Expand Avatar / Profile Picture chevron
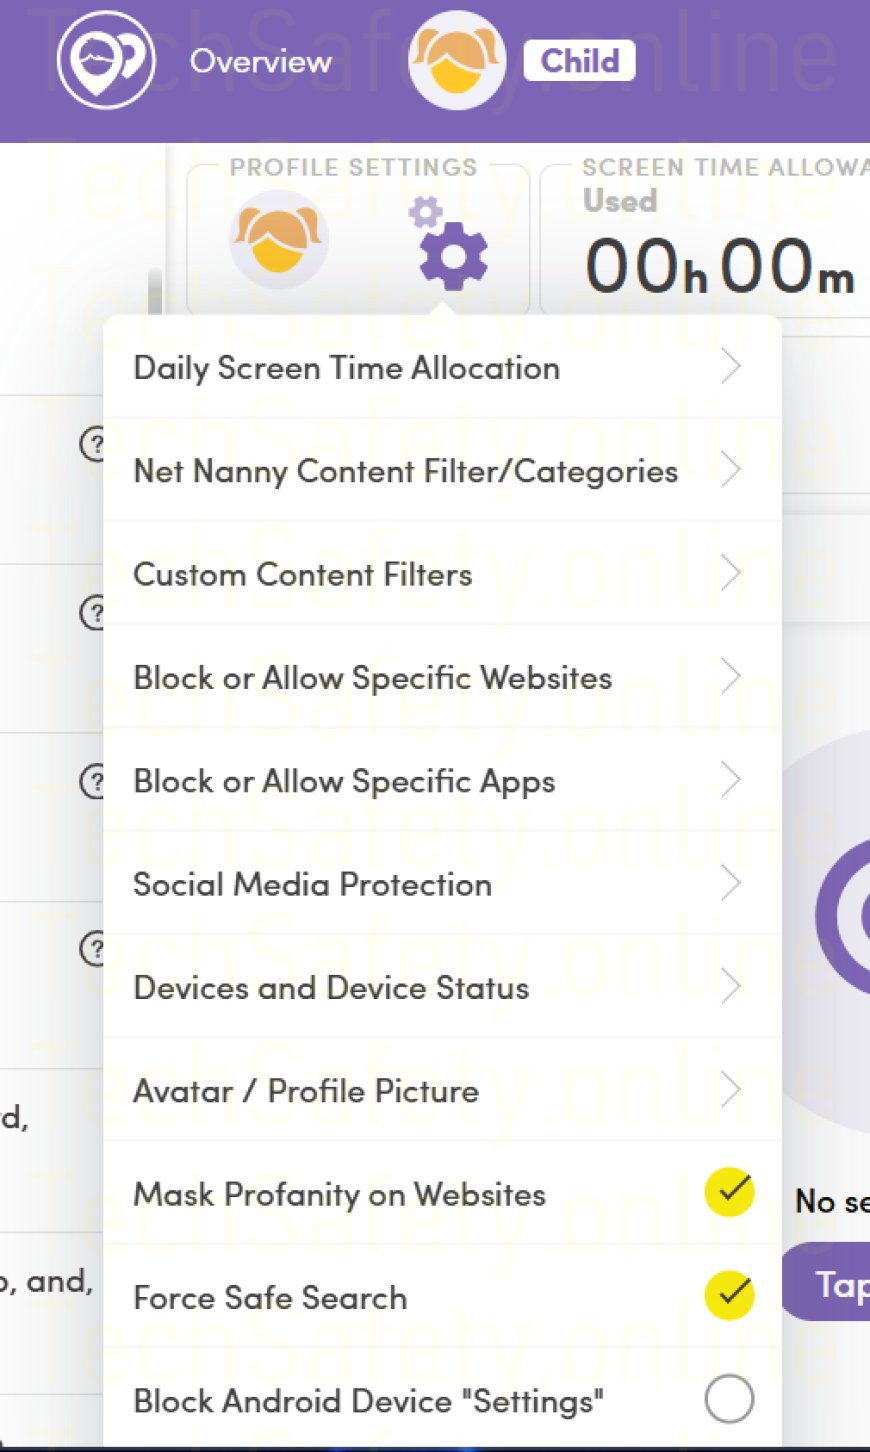Screen dimensions: 870x1452 pos(731,1089)
